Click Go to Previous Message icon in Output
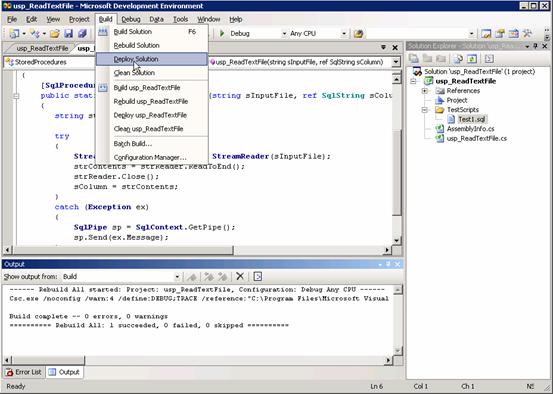The image size is (553, 394). click(x=209, y=277)
